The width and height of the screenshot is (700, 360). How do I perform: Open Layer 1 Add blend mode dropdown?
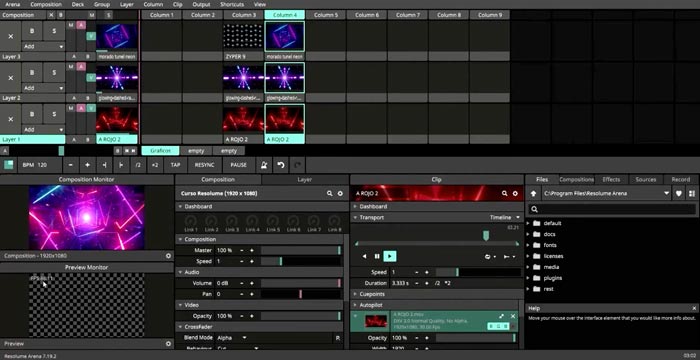click(43, 130)
